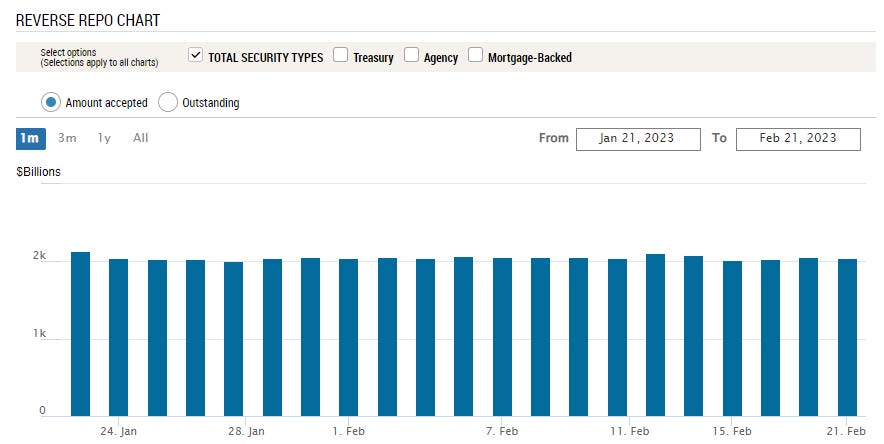Select the bar above 24. Jan
The height and width of the screenshot is (444, 884).
(x=118, y=338)
